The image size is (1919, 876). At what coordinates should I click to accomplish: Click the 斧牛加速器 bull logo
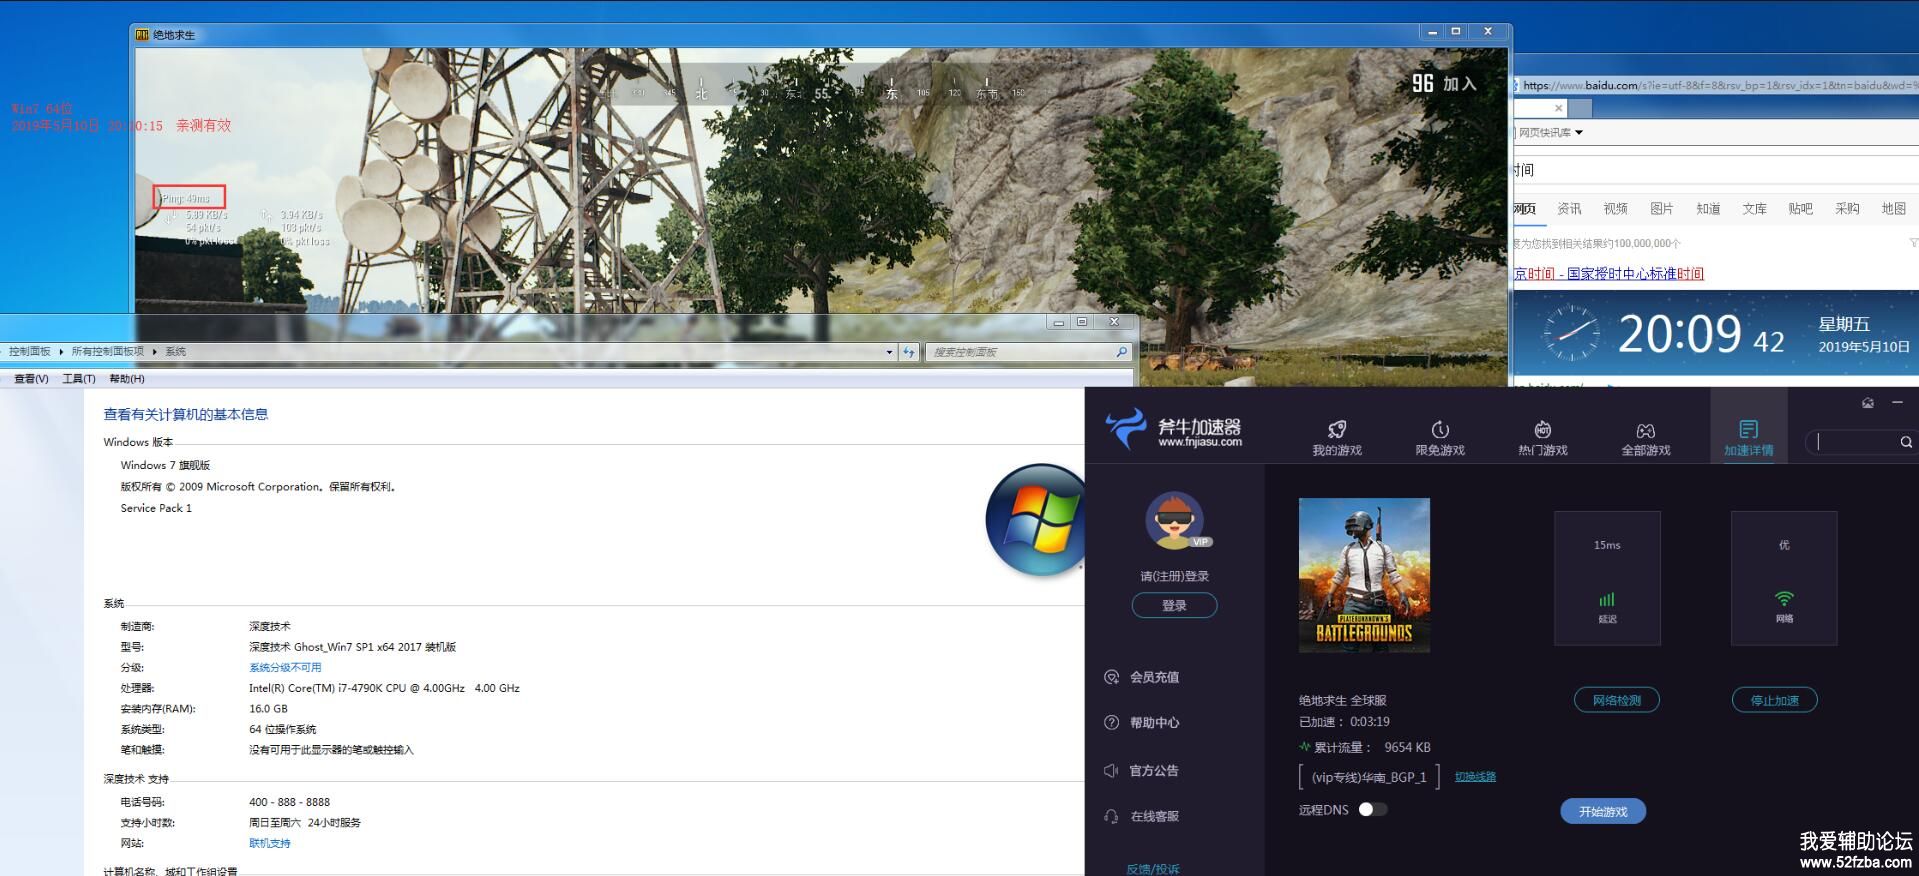(1126, 428)
